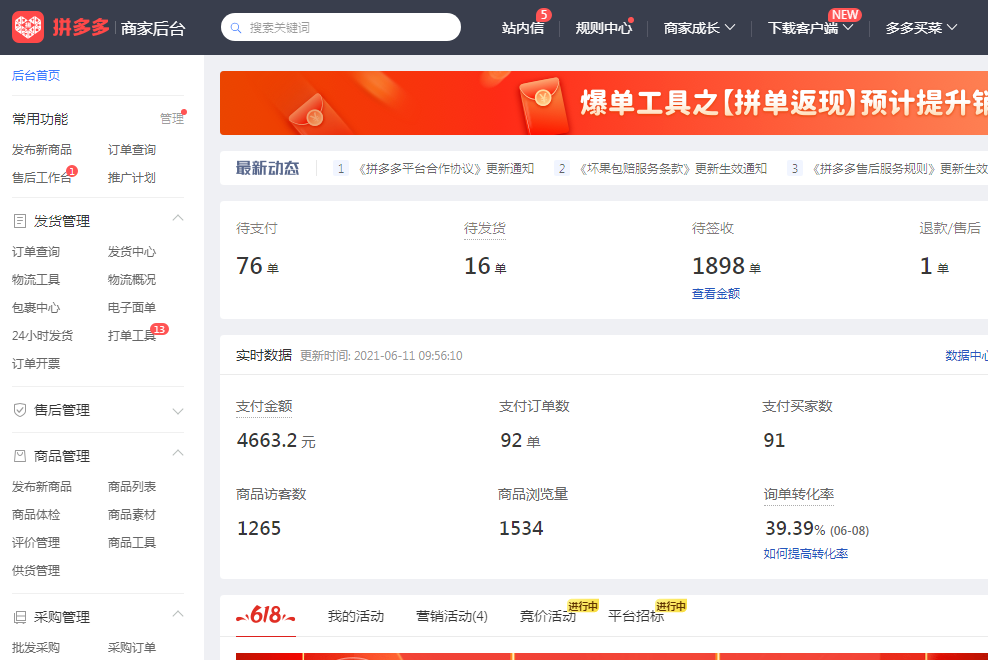Viewport: 988px width, 660px height.
Task: Switch to 竞价活动 tab
Action: point(548,616)
